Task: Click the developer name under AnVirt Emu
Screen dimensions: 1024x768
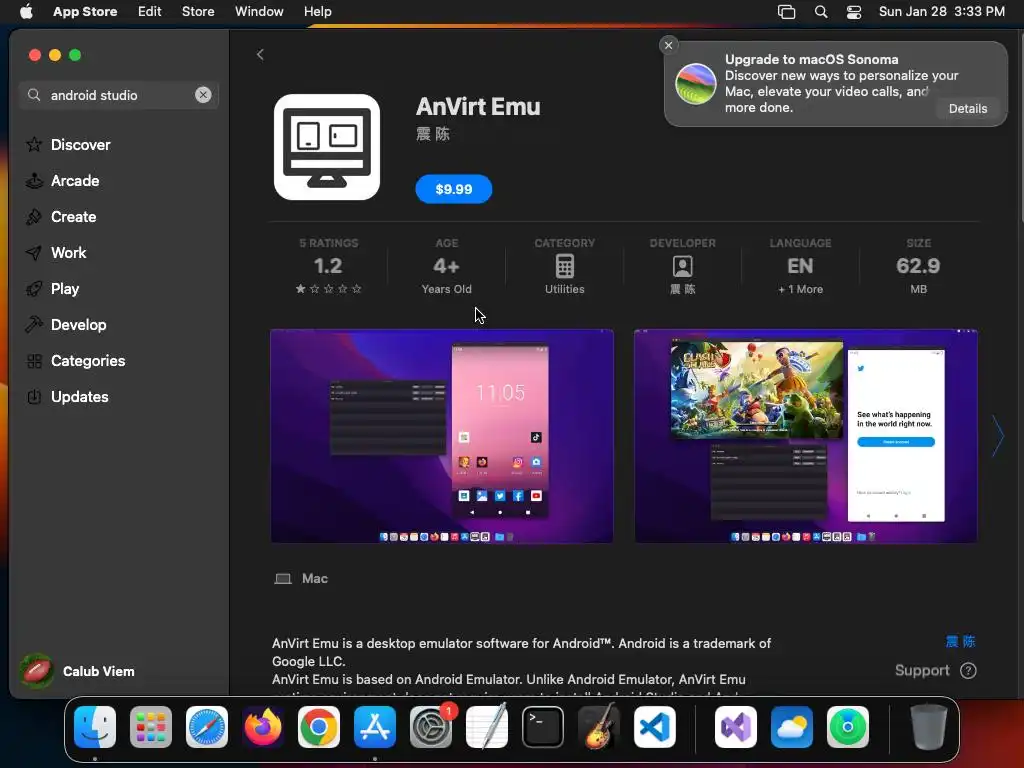Action: 433,134
